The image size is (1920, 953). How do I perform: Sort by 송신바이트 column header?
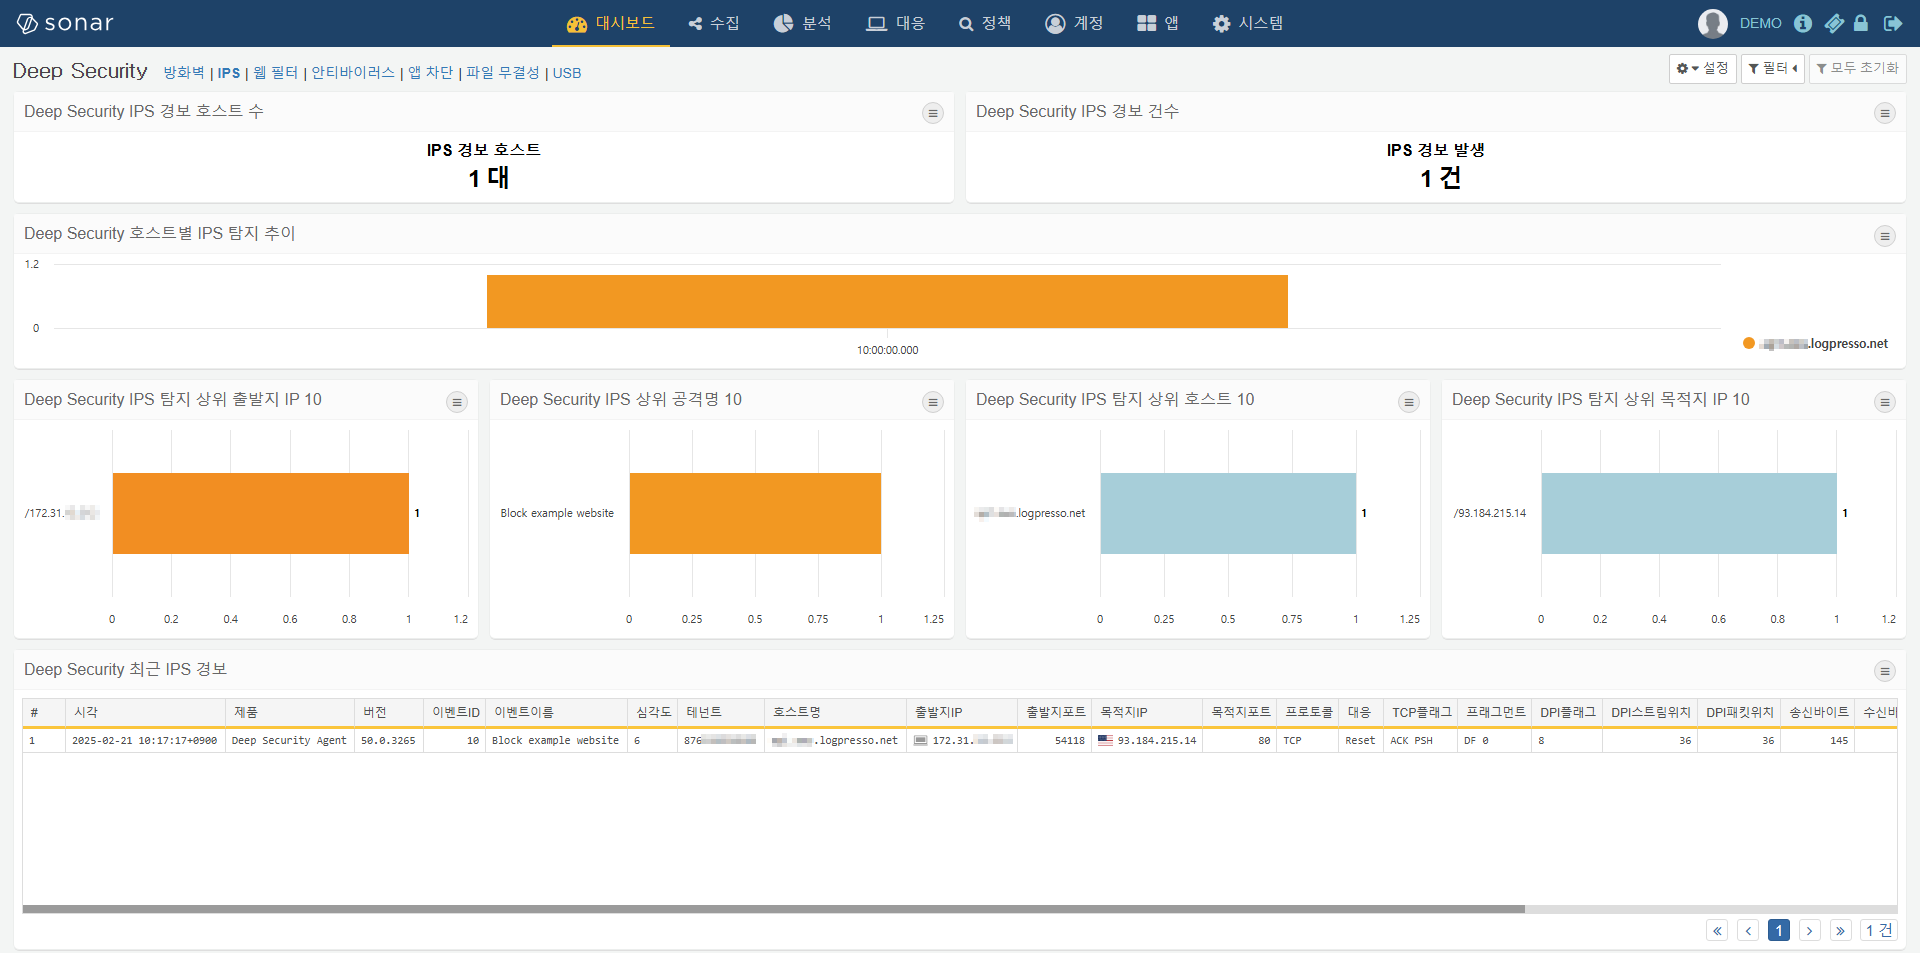pos(1818,712)
